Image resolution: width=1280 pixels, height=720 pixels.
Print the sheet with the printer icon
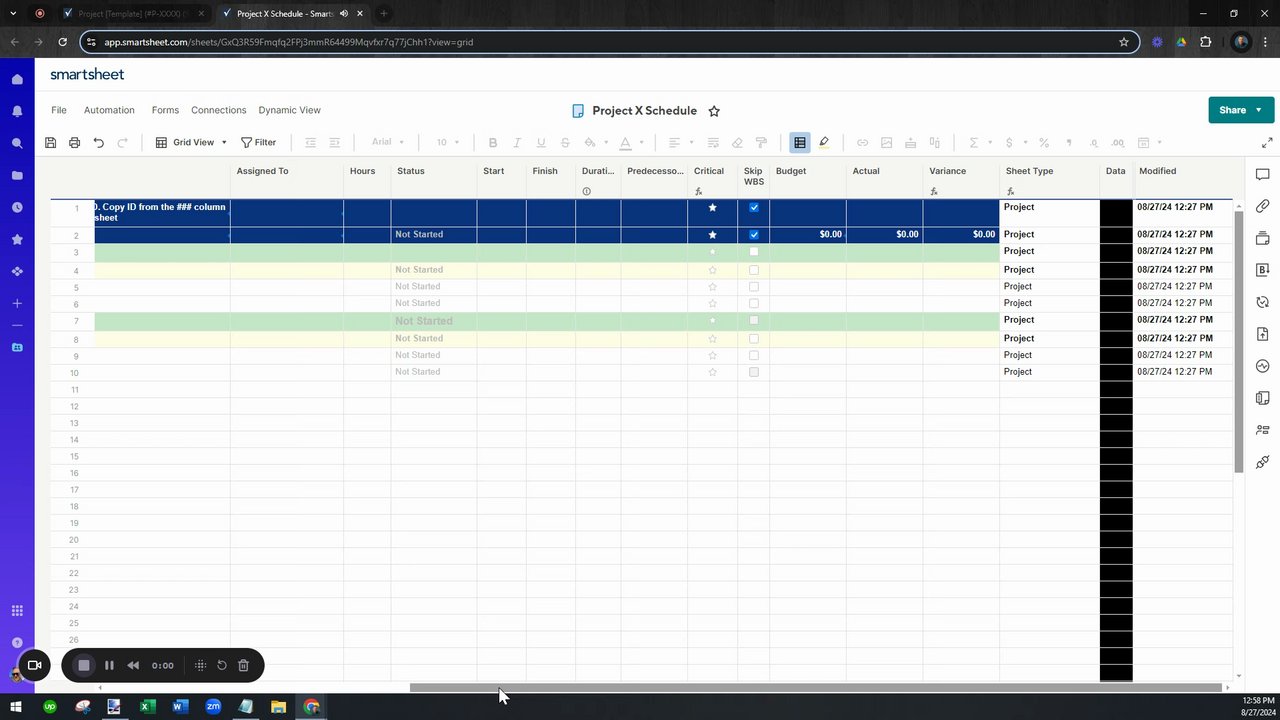point(74,143)
